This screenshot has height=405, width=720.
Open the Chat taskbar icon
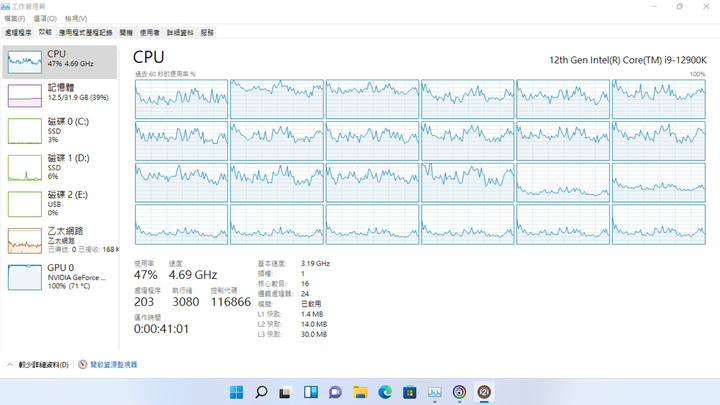(x=336, y=392)
